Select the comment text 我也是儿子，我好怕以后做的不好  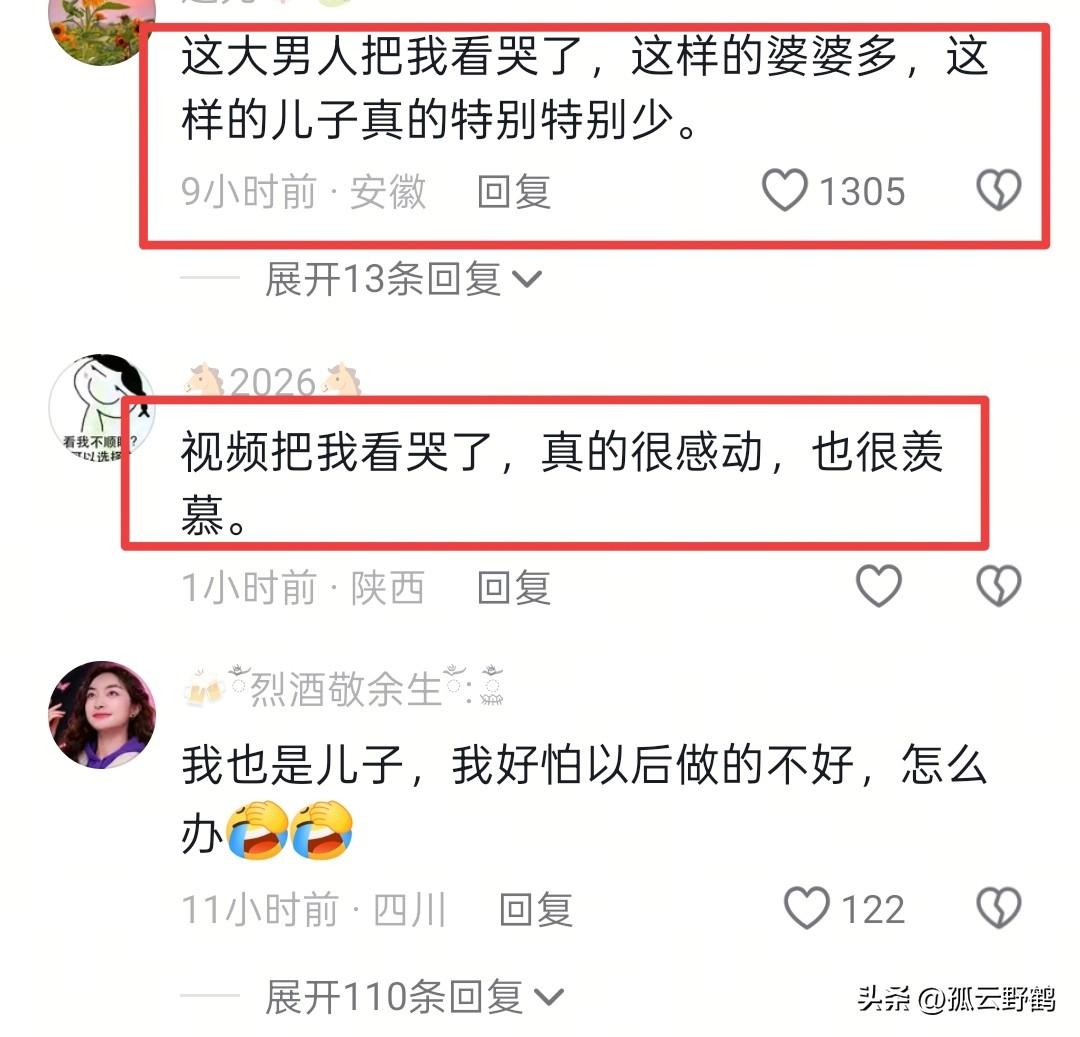[x=518, y=764]
